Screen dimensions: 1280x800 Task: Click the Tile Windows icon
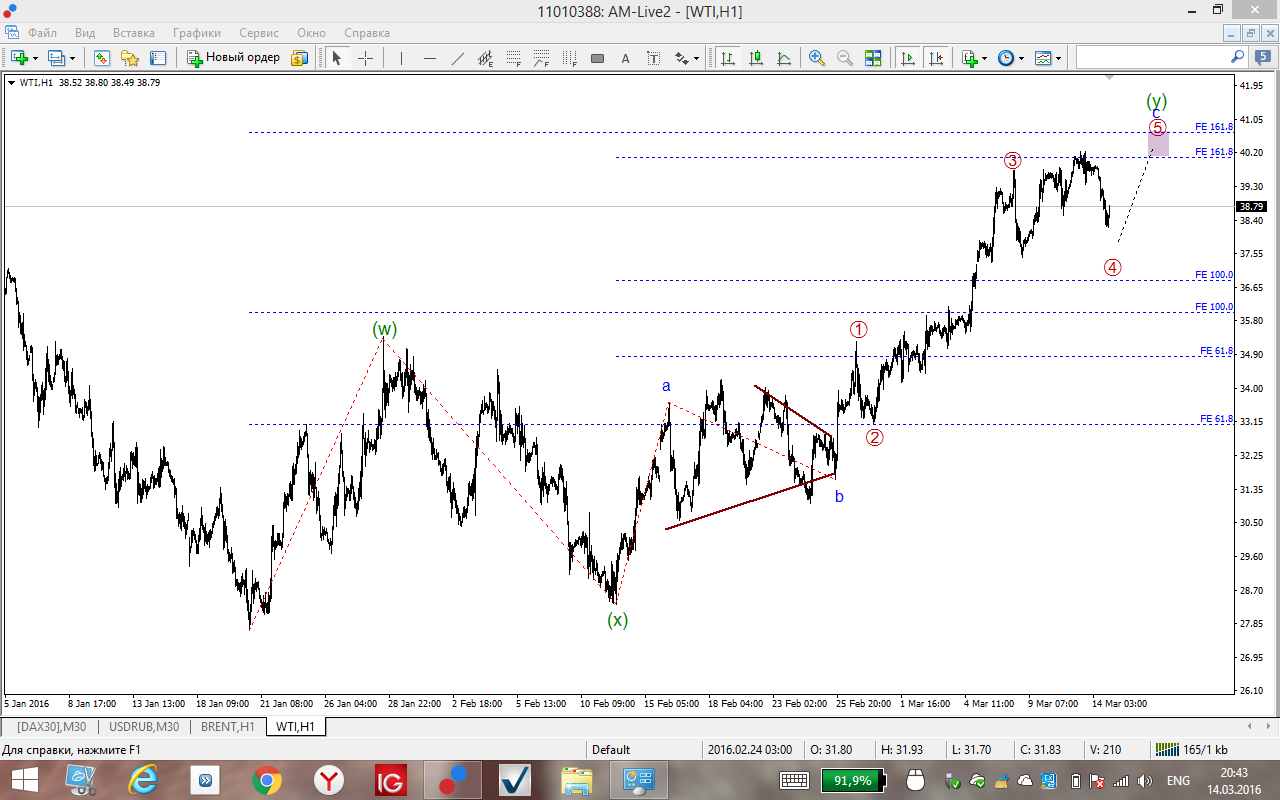(873, 58)
